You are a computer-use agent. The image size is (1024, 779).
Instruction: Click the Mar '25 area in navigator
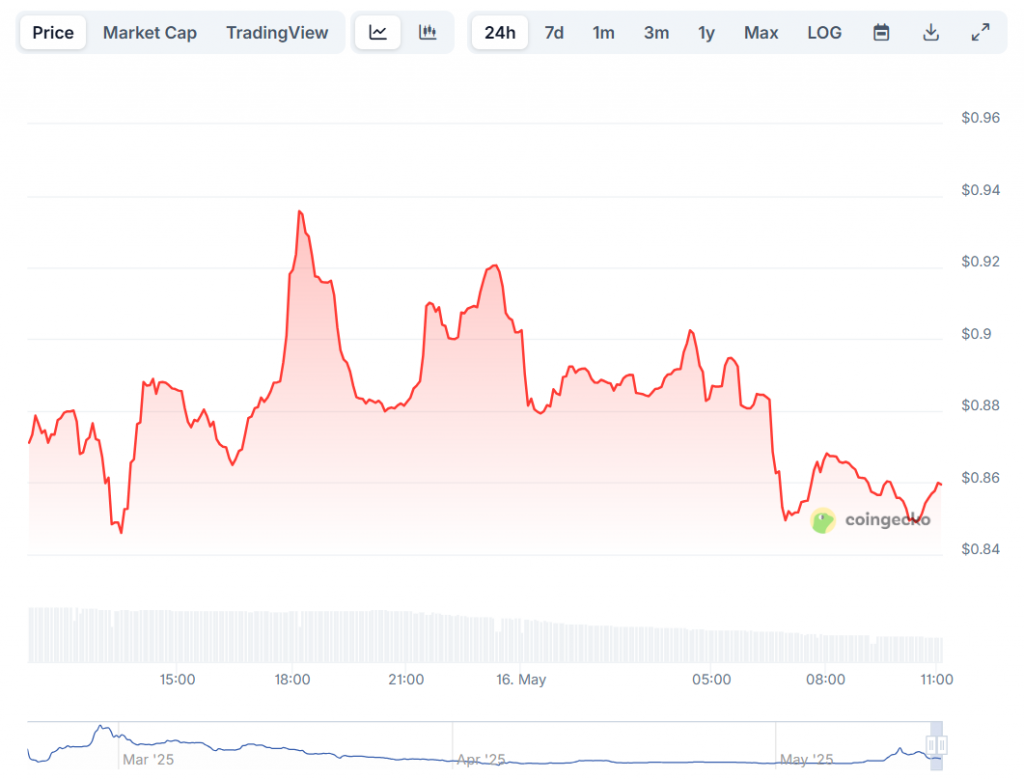click(148, 760)
